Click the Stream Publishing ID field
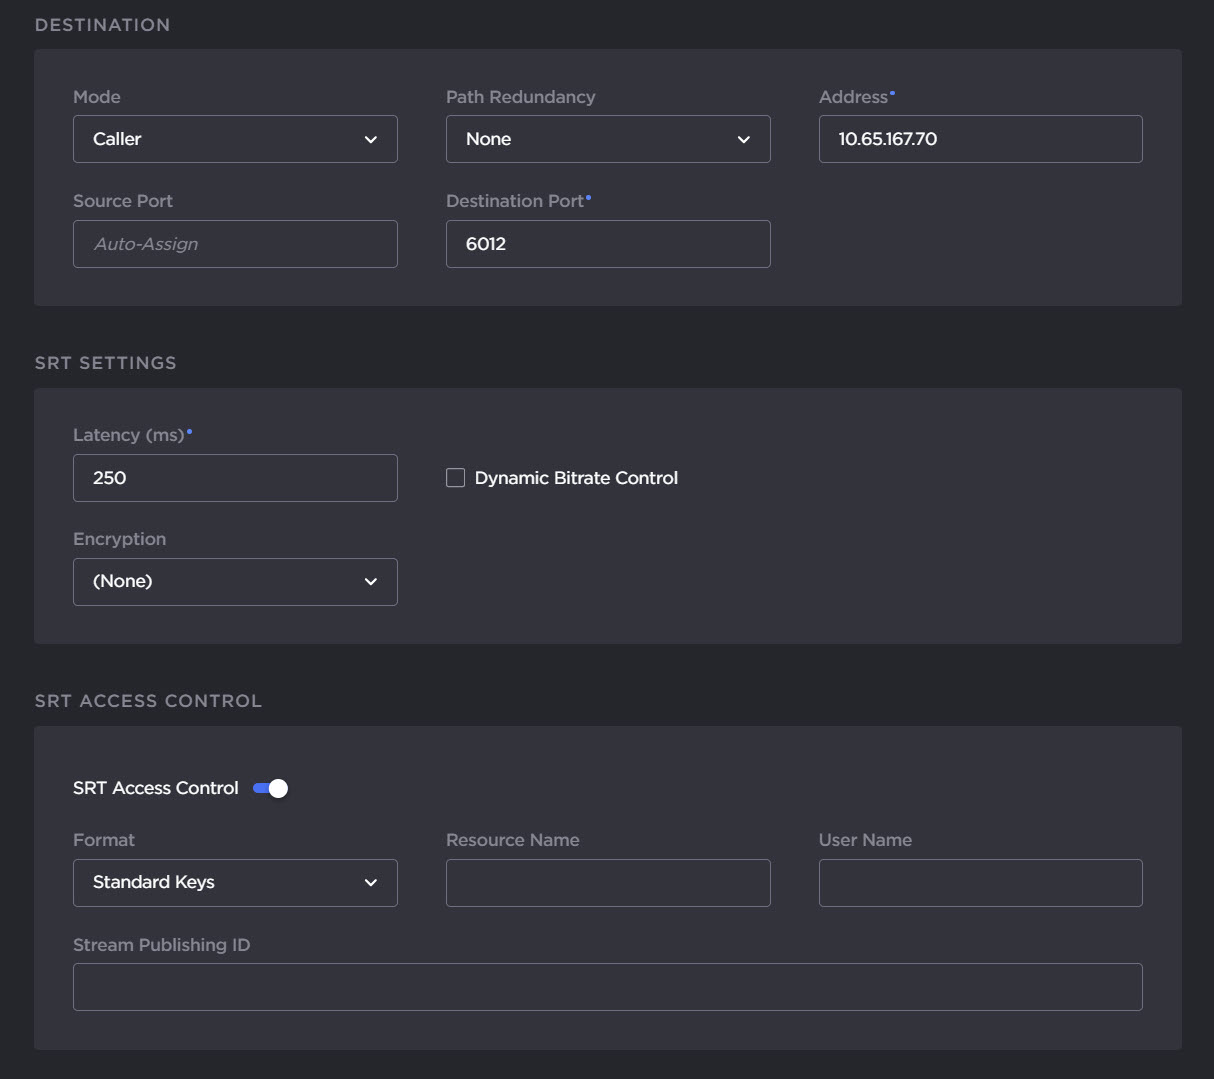 tap(607, 987)
